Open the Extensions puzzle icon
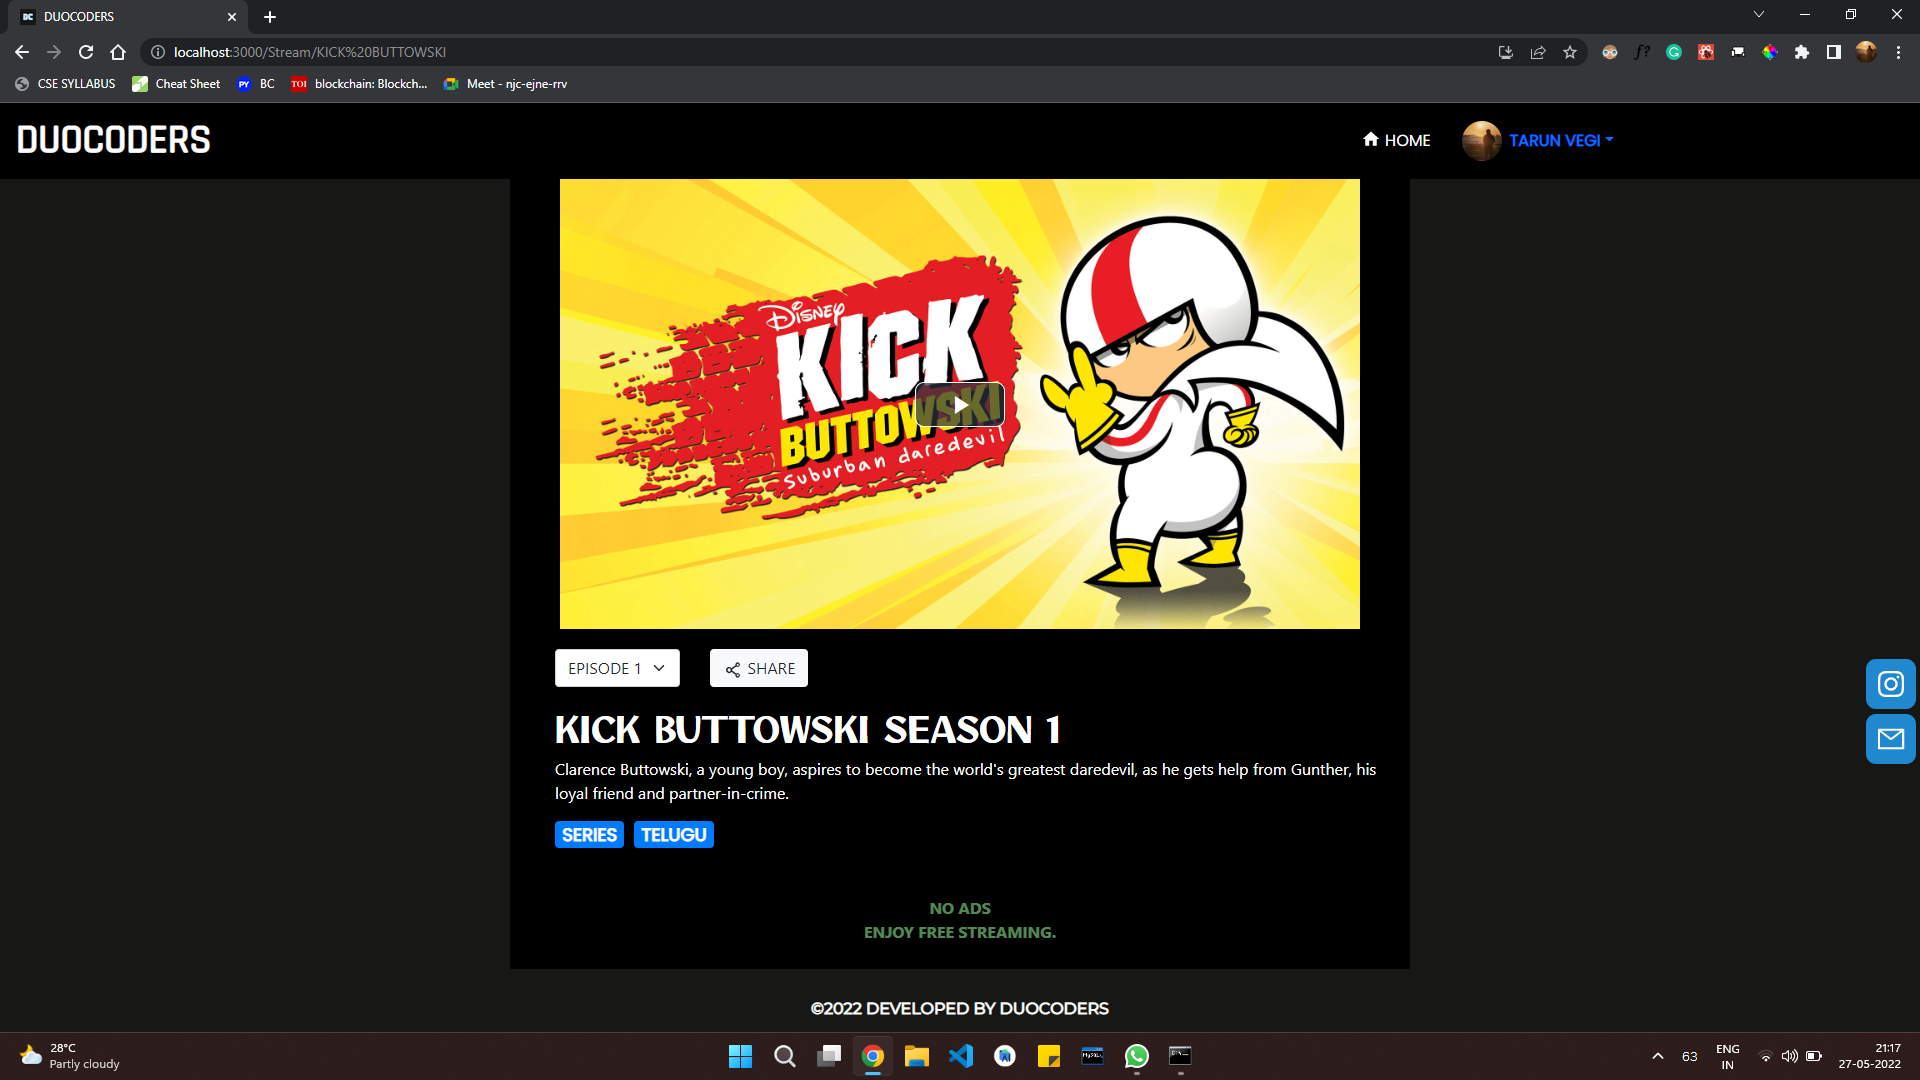Viewport: 1920px width, 1080px height. (1802, 52)
